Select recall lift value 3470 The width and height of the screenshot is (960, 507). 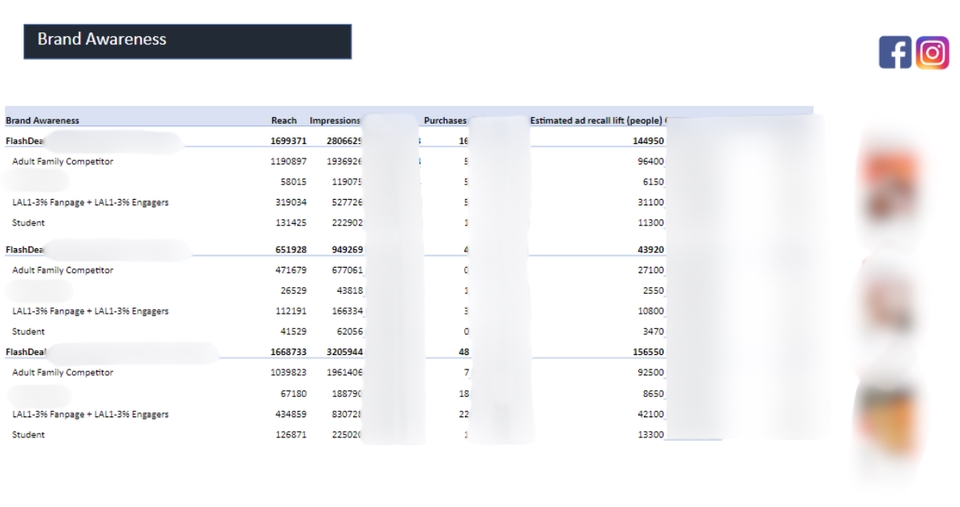(x=653, y=332)
